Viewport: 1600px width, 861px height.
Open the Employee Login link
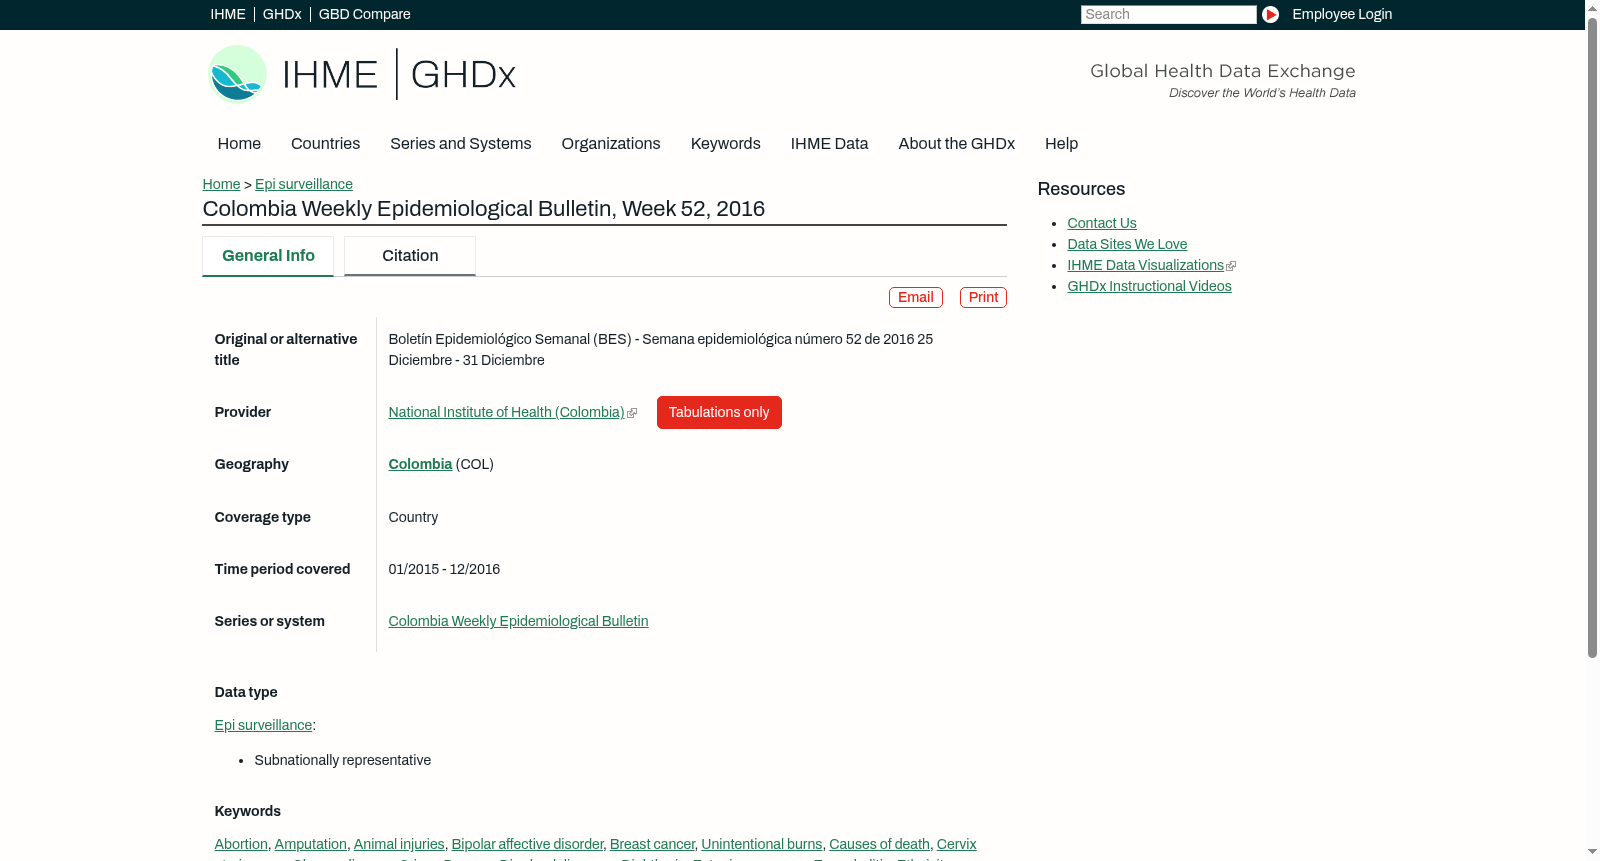[x=1342, y=14]
